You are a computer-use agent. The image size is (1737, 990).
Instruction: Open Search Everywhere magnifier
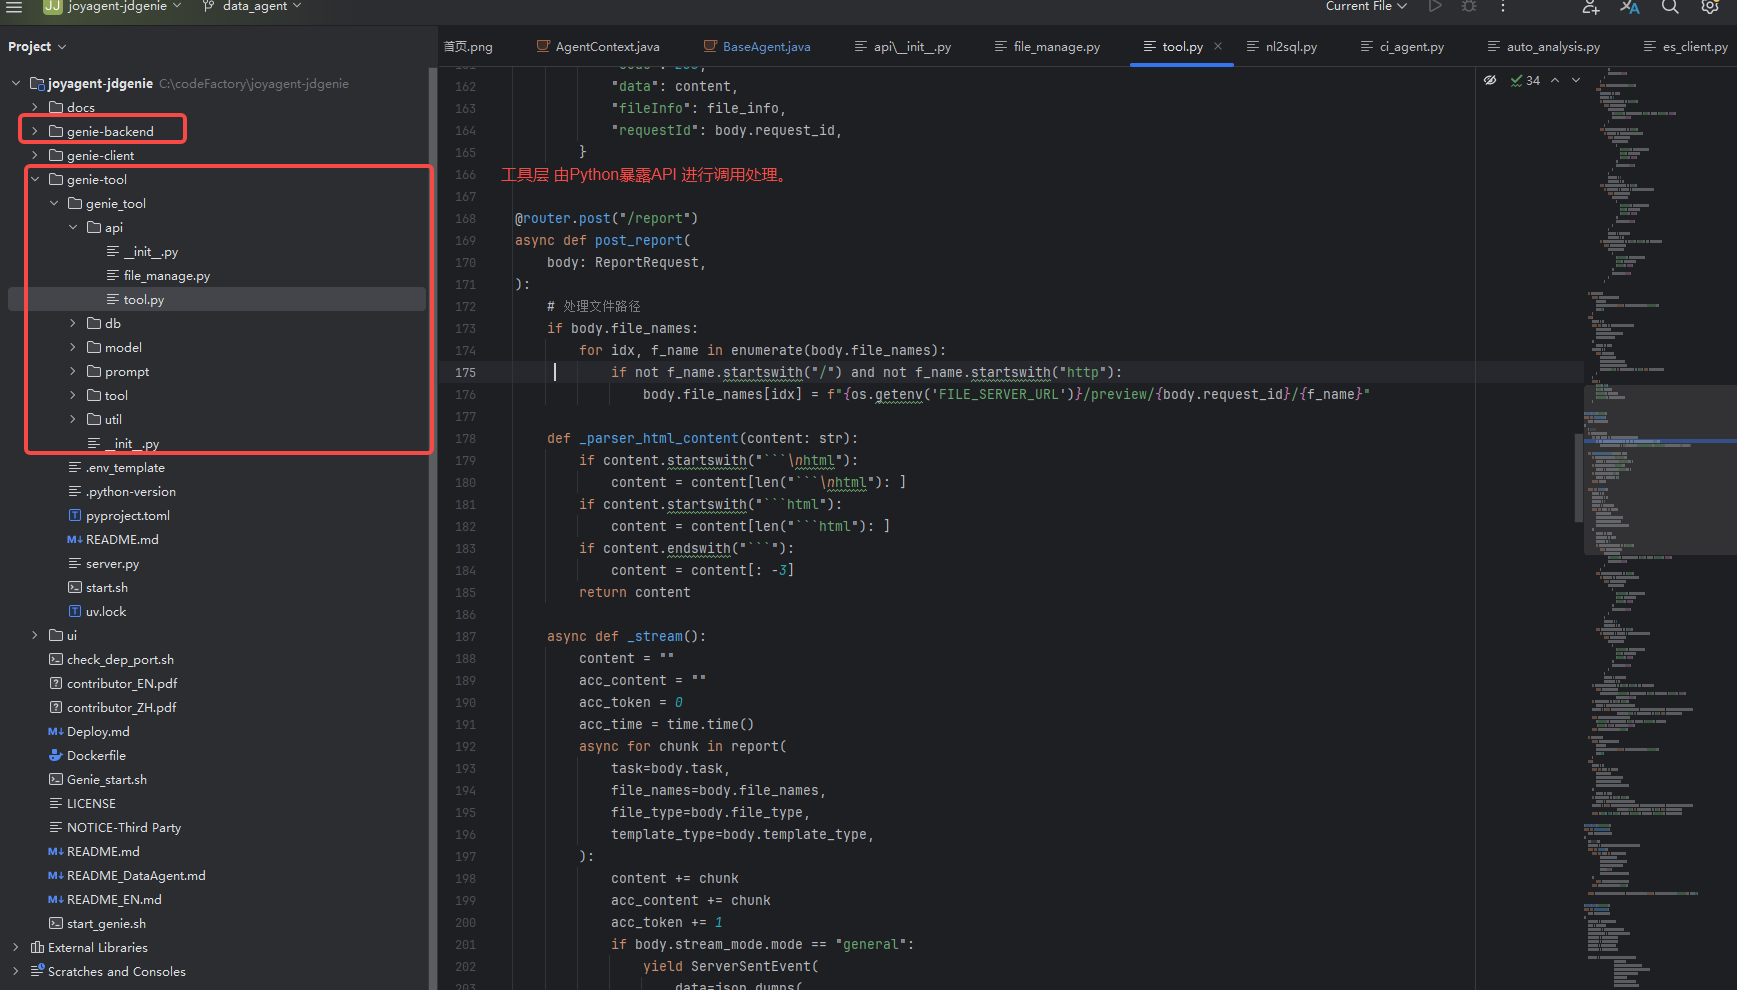[x=1670, y=6]
